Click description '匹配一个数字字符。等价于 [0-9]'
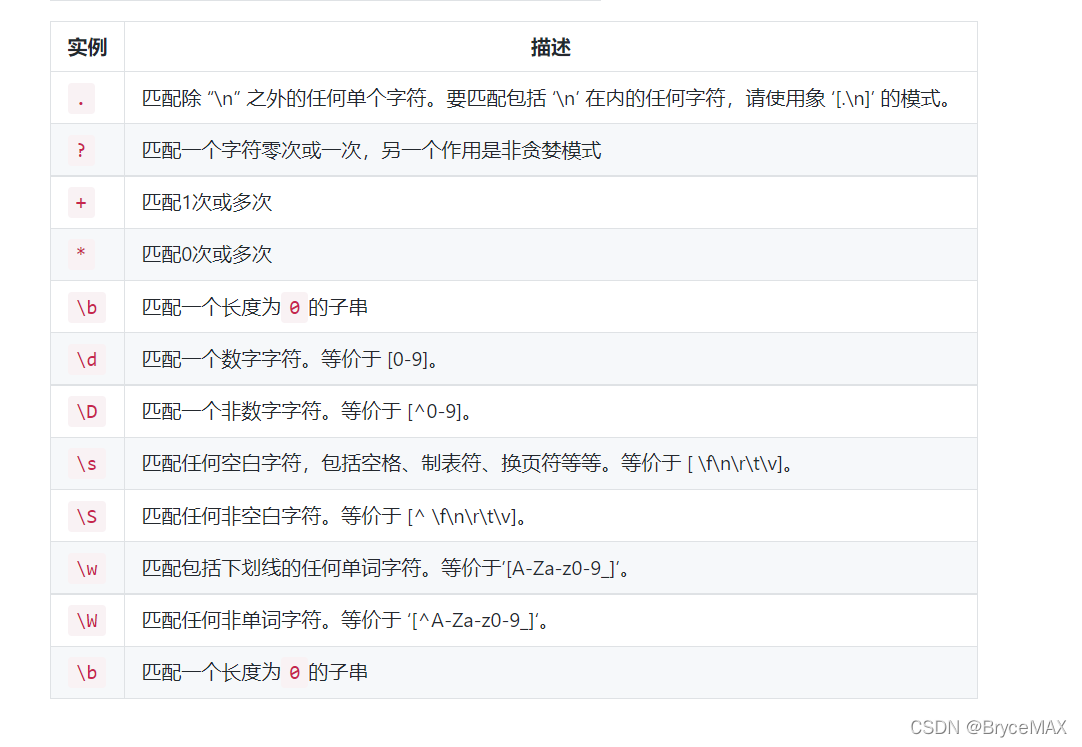Screen dimensions: 1082x747 click(290, 359)
